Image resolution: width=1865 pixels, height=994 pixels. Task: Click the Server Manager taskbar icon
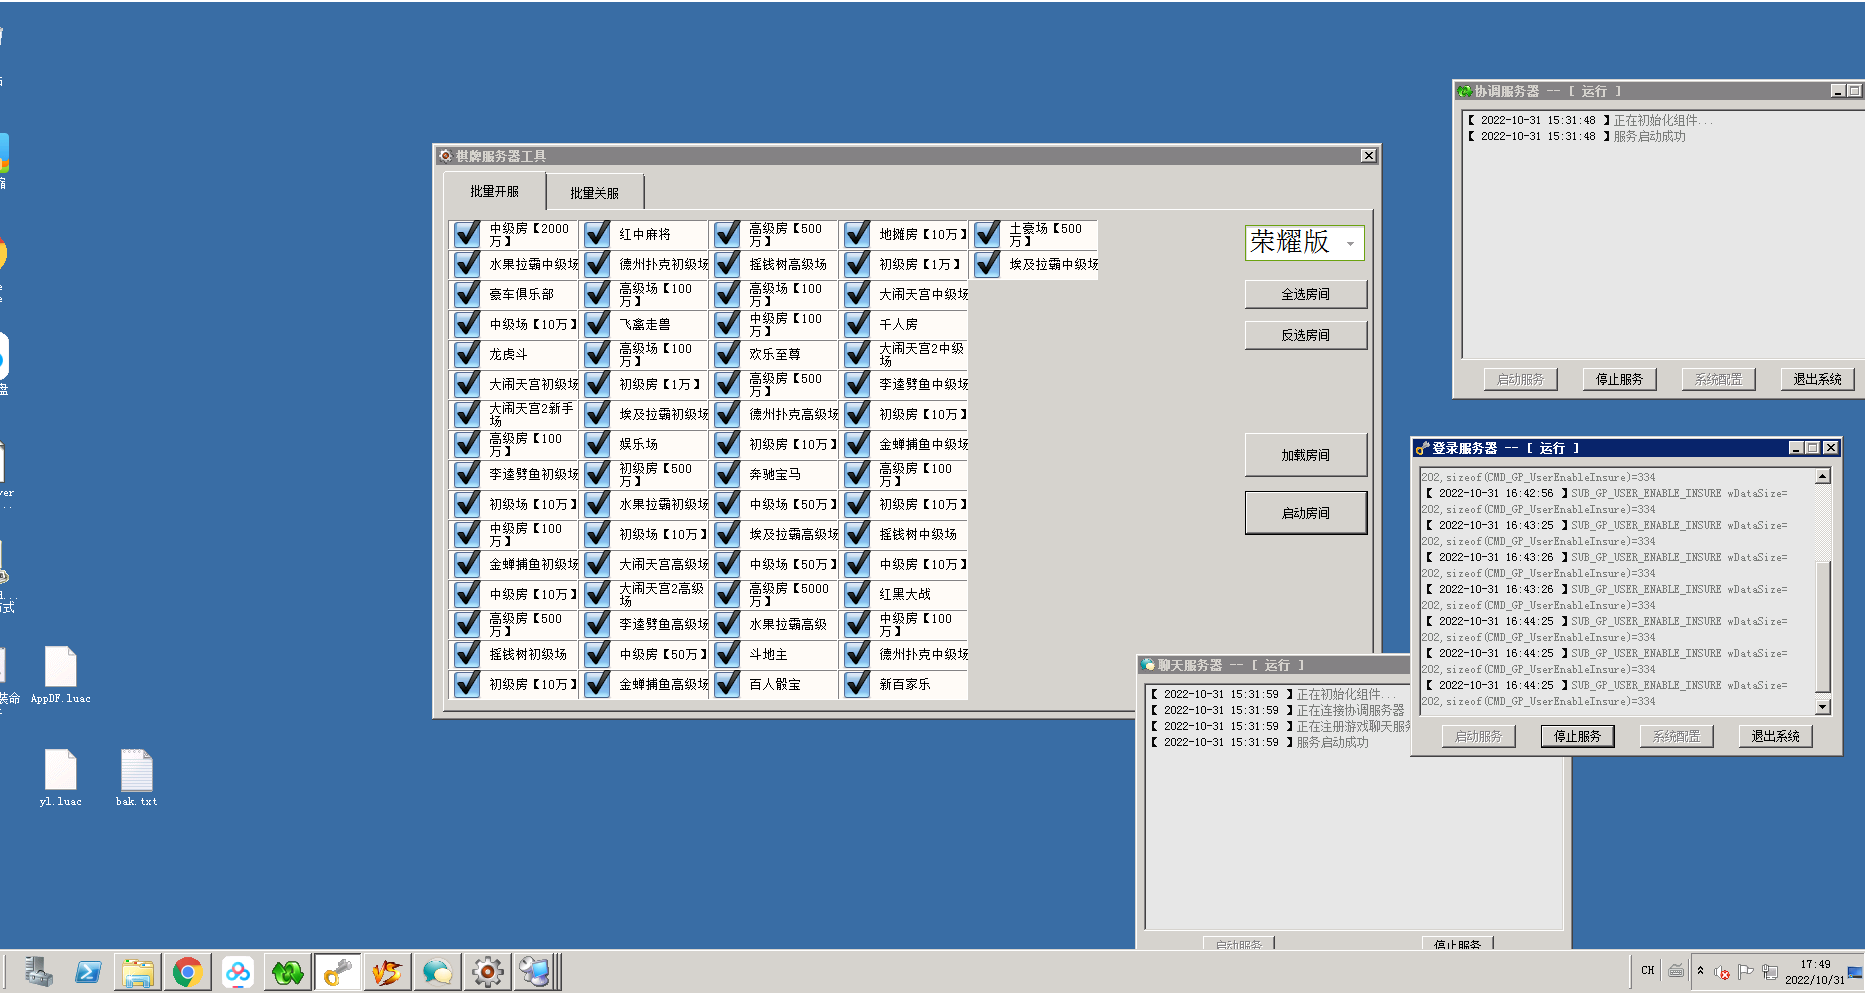[39, 972]
